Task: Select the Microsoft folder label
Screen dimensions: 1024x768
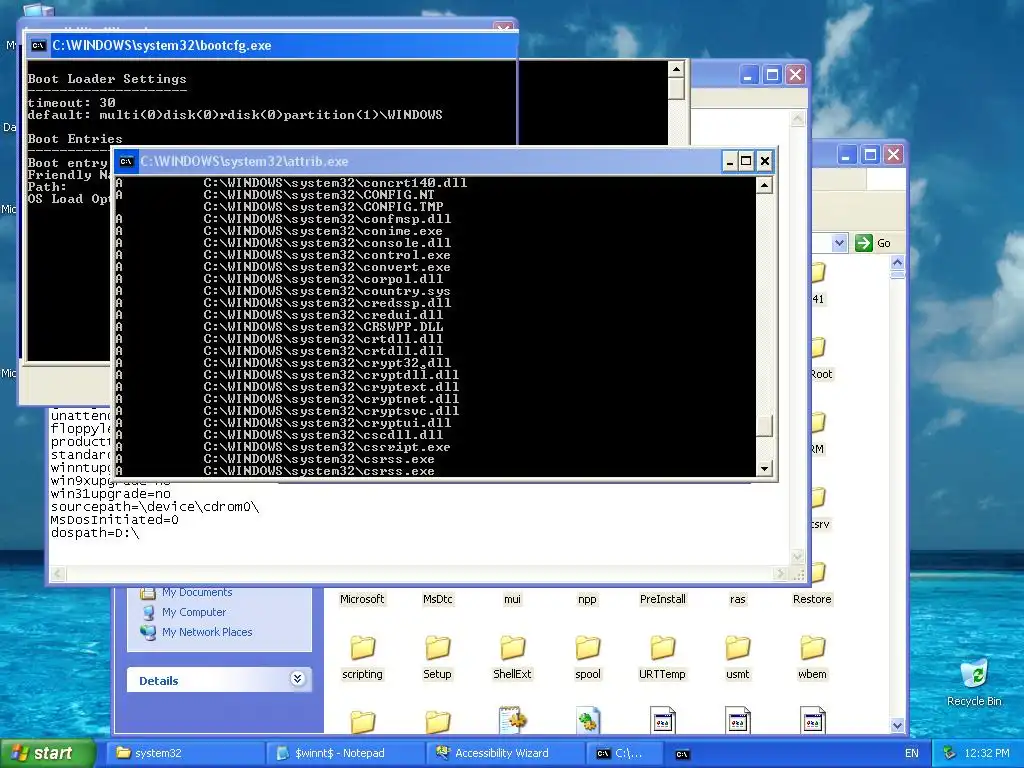Action: pyautogui.click(x=362, y=600)
